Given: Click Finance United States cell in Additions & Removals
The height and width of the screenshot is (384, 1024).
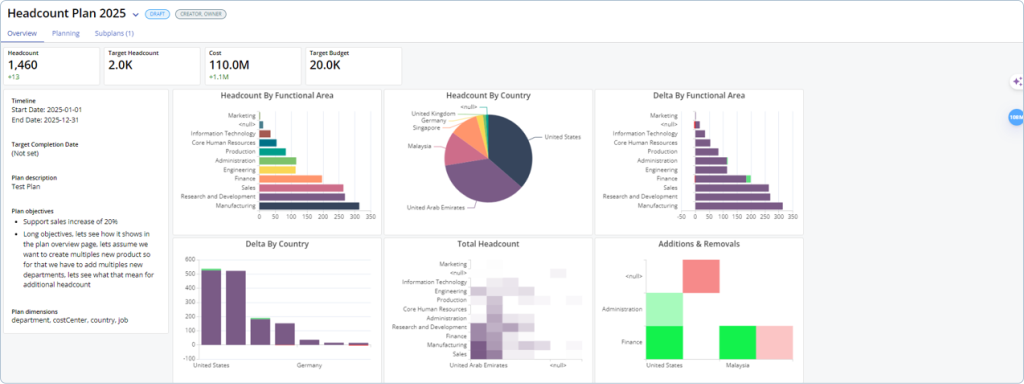Looking at the screenshot, I should tap(664, 342).
